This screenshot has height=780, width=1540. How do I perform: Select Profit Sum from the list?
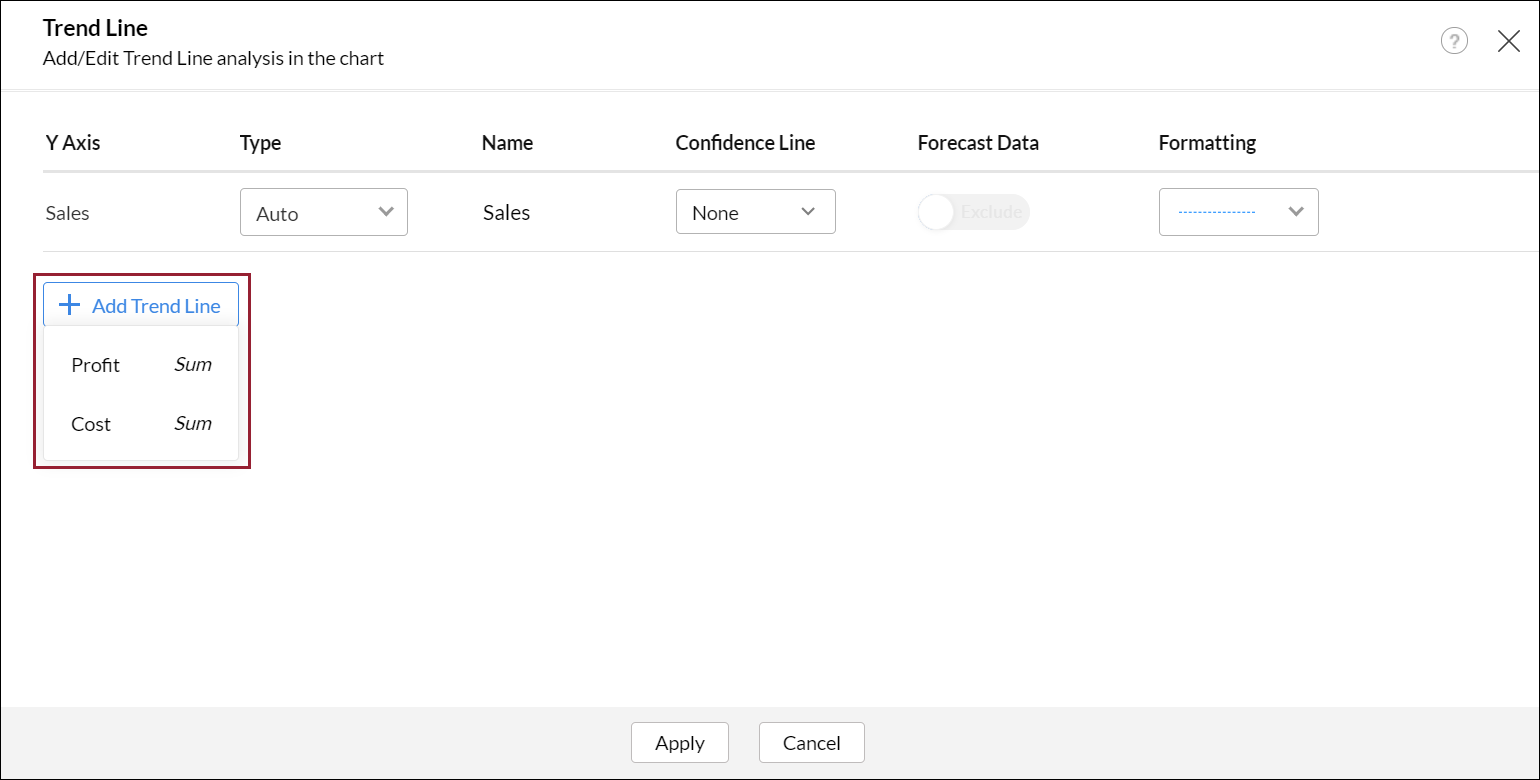click(141, 365)
